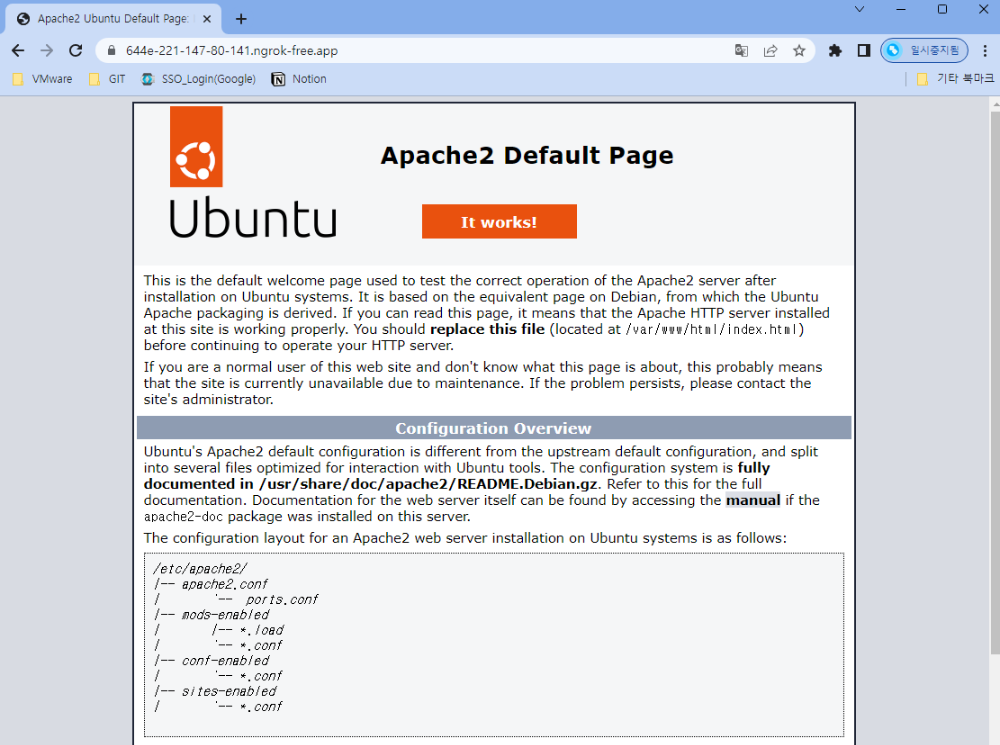The width and height of the screenshot is (1000, 745).
Task: Open SSO_Login(Google) bookmark
Action: (198, 79)
